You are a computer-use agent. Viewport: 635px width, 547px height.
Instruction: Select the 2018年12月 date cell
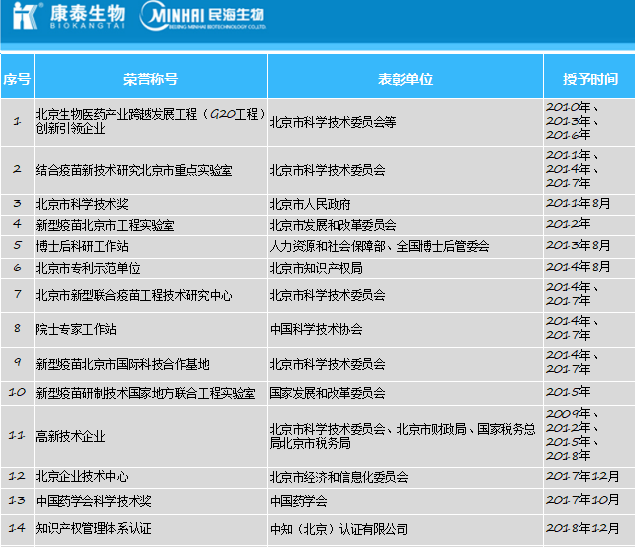(x=582, y=528)
